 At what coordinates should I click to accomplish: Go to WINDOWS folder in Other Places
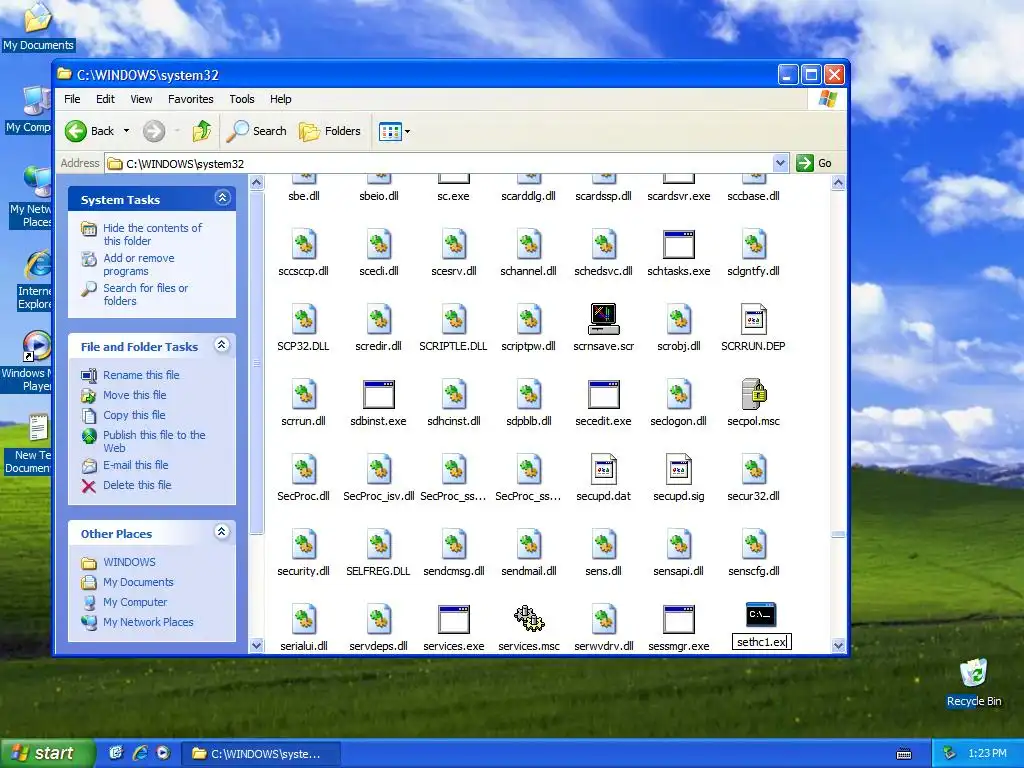[129, 562]
